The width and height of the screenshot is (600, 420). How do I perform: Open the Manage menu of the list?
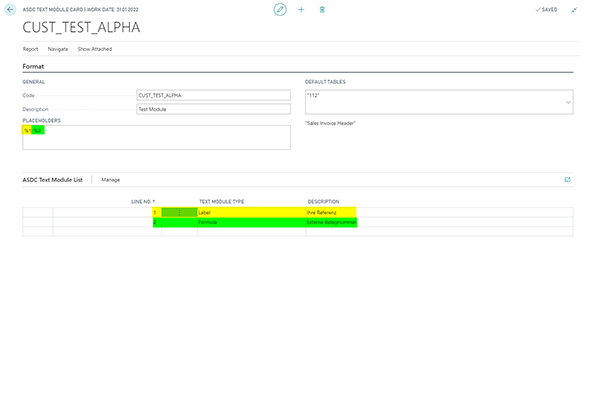110,180
